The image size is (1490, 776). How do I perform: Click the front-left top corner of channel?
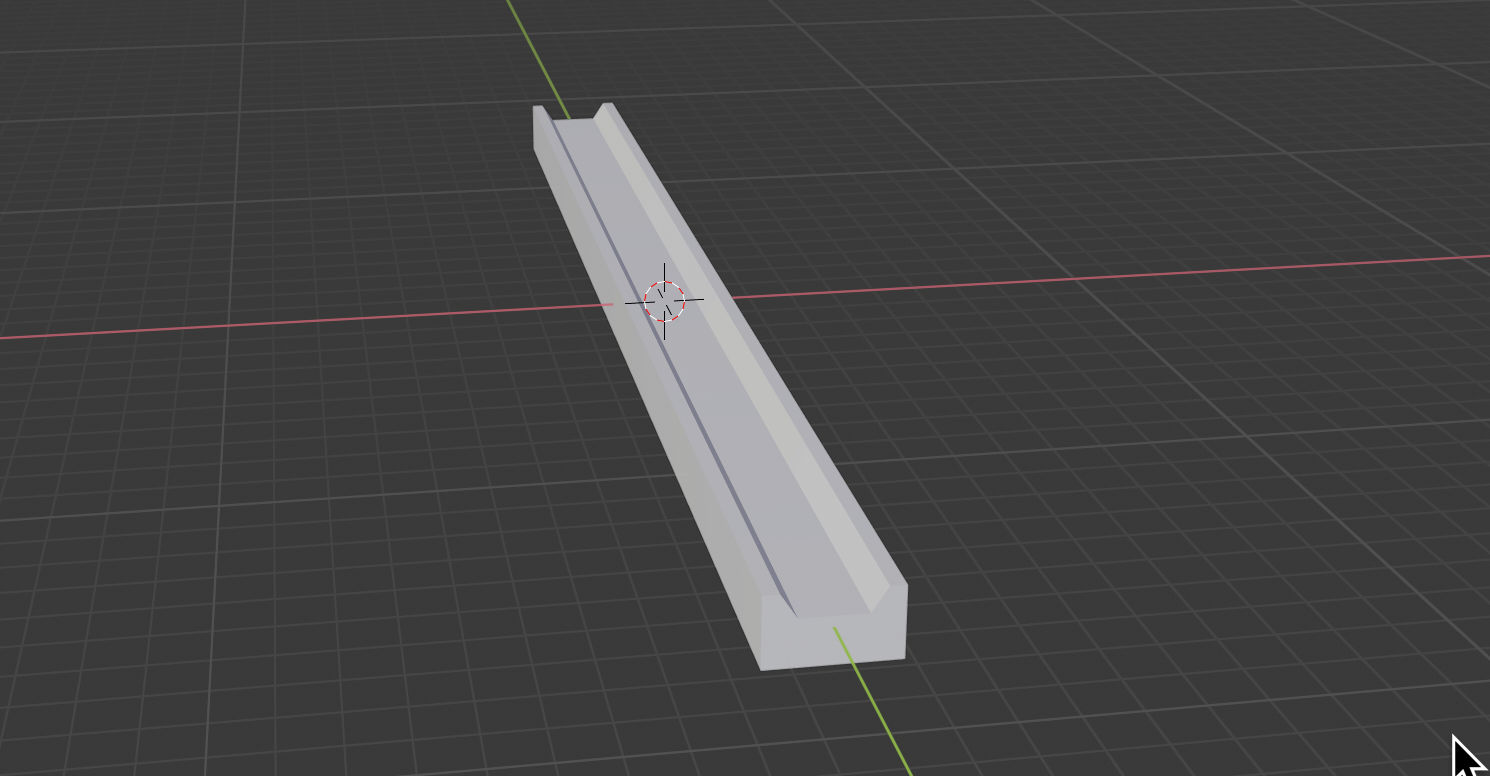tap(762, 597)
